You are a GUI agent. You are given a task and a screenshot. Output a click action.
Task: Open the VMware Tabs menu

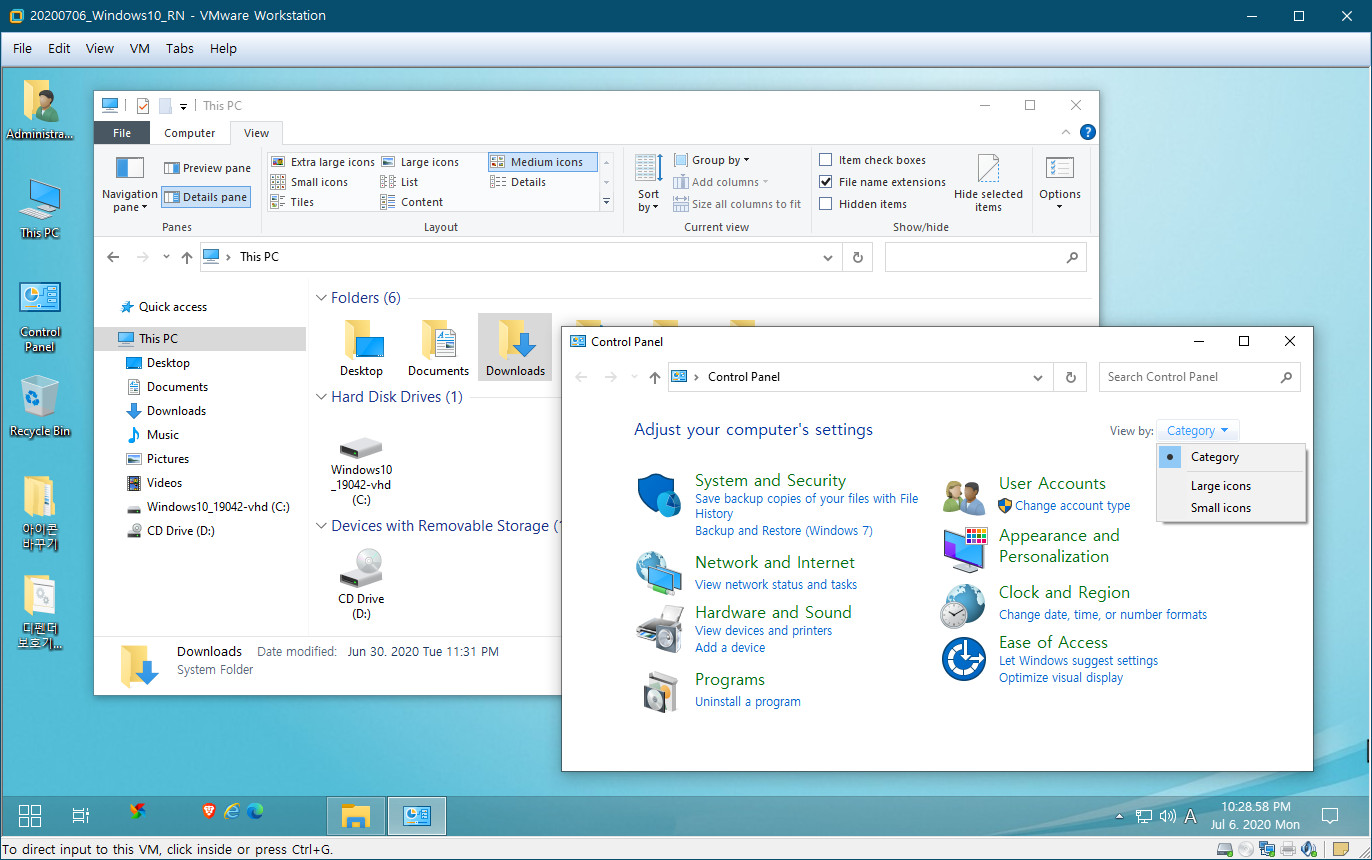coord(180,48)
